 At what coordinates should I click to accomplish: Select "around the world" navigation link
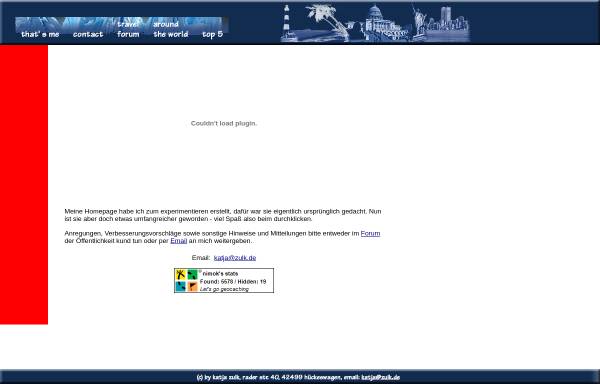171,29
